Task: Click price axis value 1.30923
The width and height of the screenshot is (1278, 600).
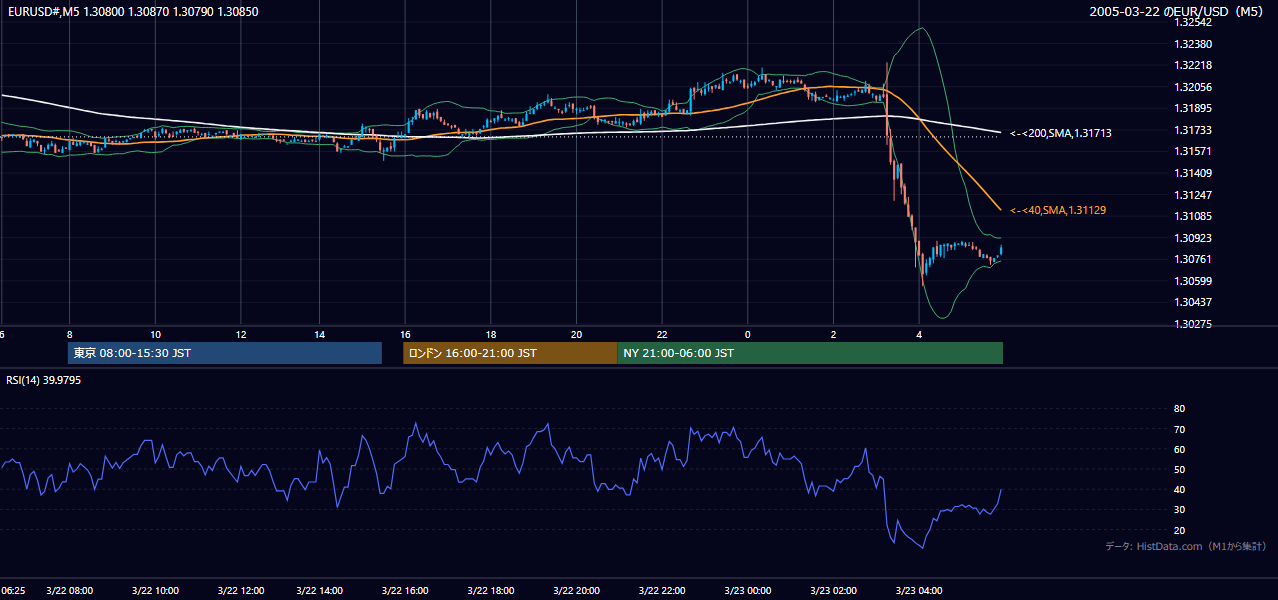Action: (x=1193, y=238)
